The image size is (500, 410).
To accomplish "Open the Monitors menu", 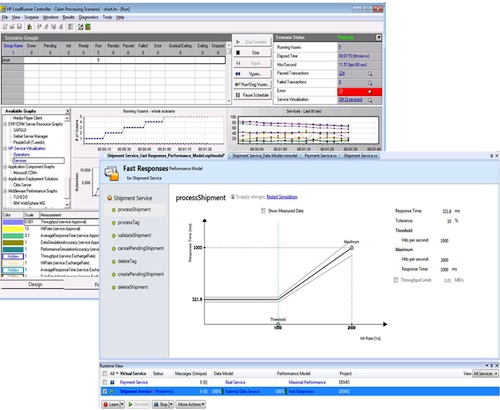I will (50, 17).
